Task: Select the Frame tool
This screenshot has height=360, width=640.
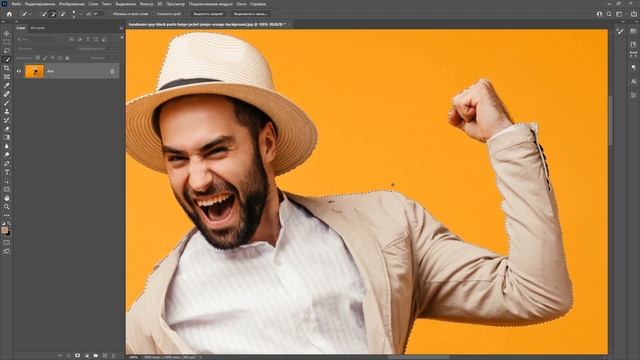Action: coord(7,77)
